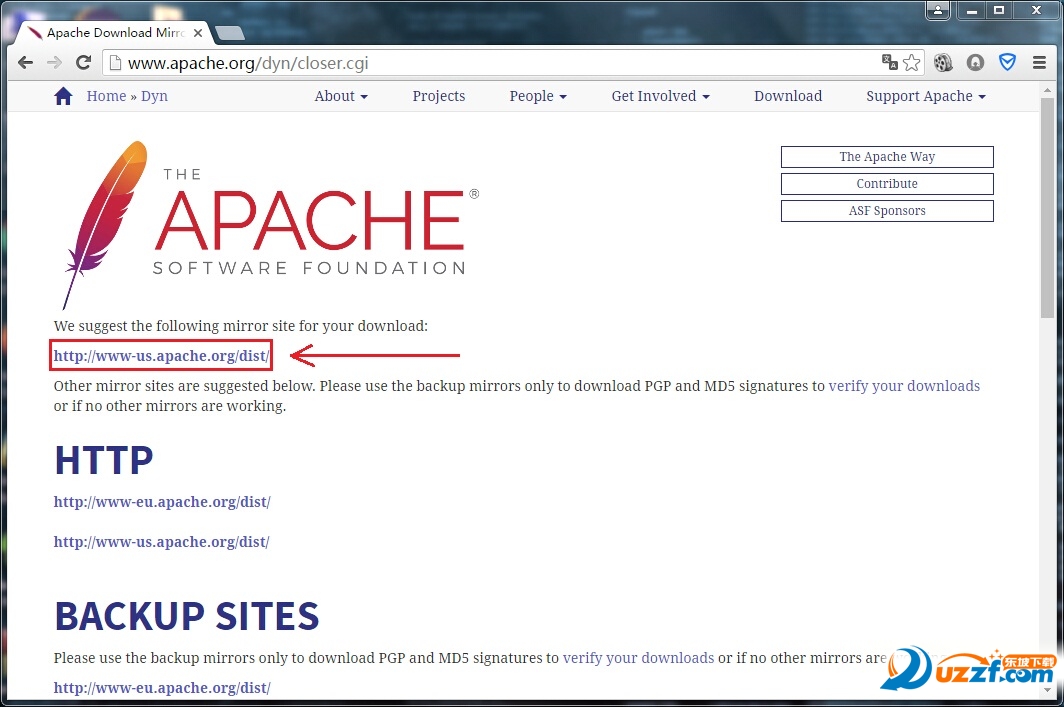Image resolution: width=1064 pixels, height=707 pixels.
Task: Expand the People dropdown menu
Action: point(538,96)
